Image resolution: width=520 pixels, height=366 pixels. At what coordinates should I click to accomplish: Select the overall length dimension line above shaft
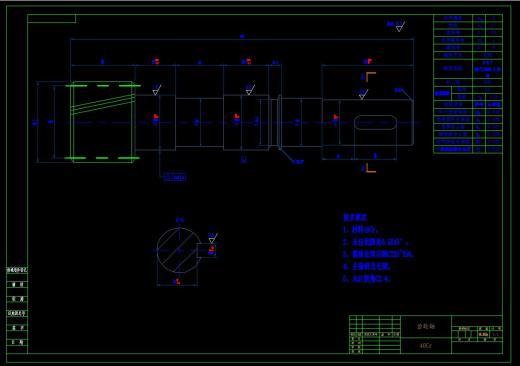tap(242, 39)
